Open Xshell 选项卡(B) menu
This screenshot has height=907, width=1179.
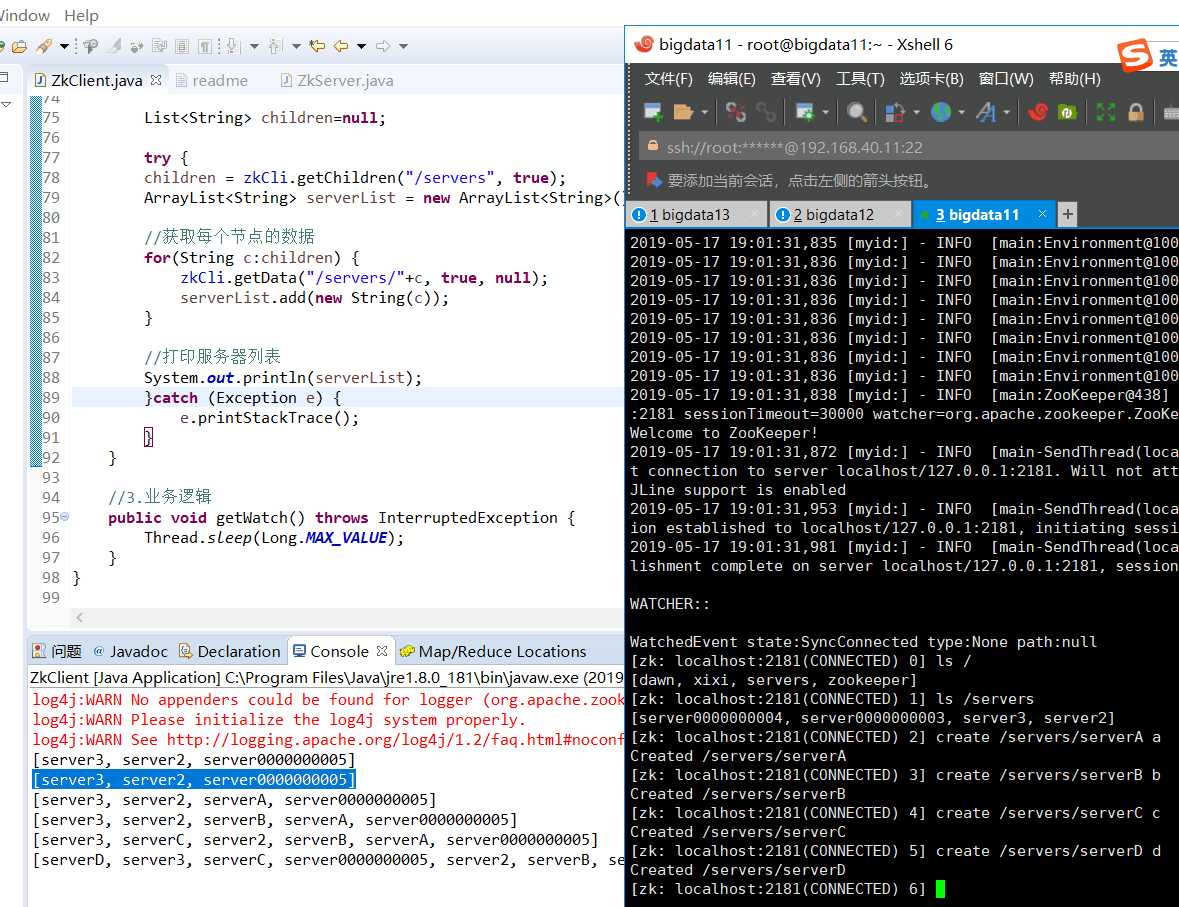tap(932, 79)
